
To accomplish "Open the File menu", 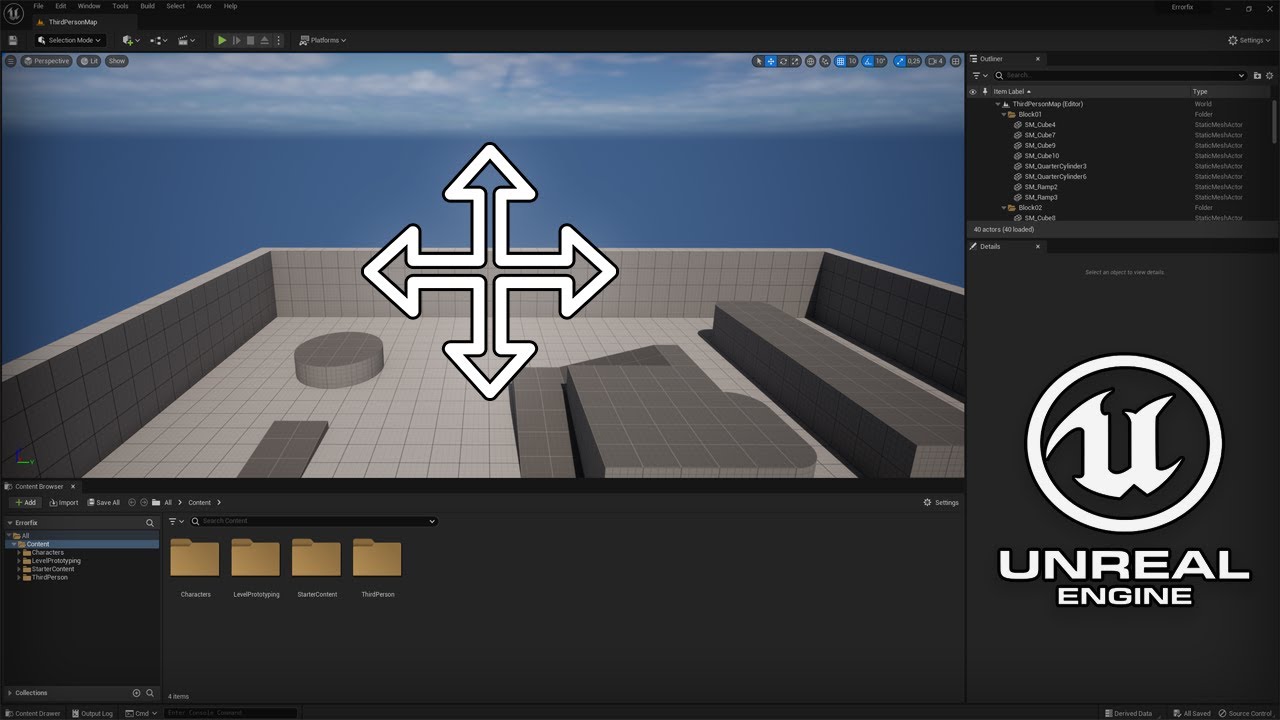I will [x=38, y=6].
